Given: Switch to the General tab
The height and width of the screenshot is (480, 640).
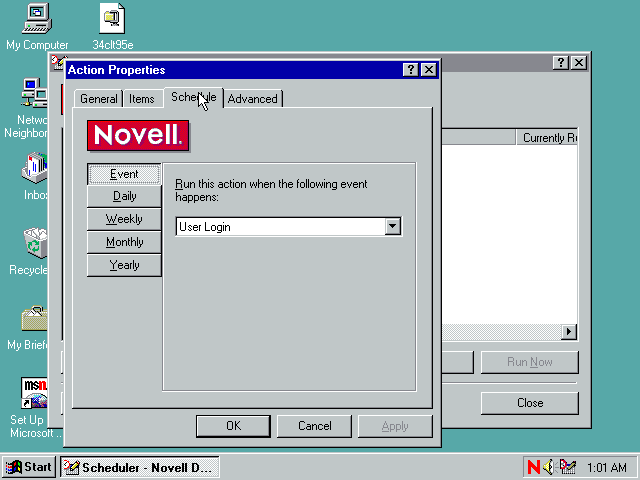Looking at the screenshot, I should click(x=98, y=99).
